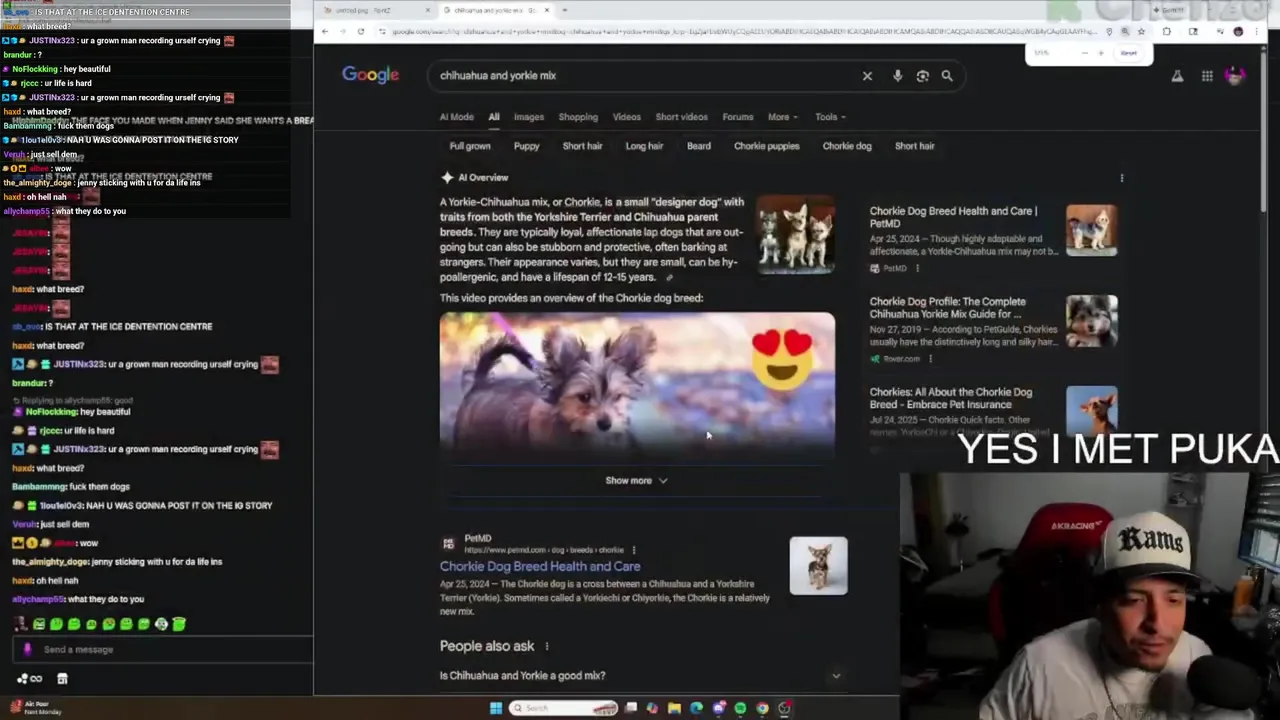The width and height of the screenshot is (1280, 720).
Task: Filter results by Puppy chip
Action: (x=526, y=146)
